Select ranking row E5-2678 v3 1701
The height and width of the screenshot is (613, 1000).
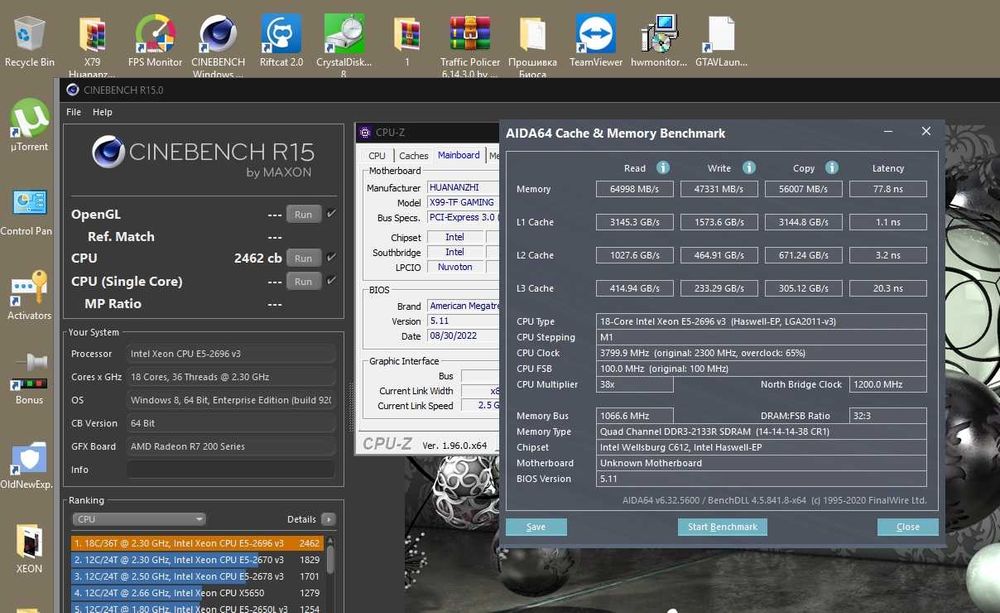pyautogui.click(x=196, y=577)
